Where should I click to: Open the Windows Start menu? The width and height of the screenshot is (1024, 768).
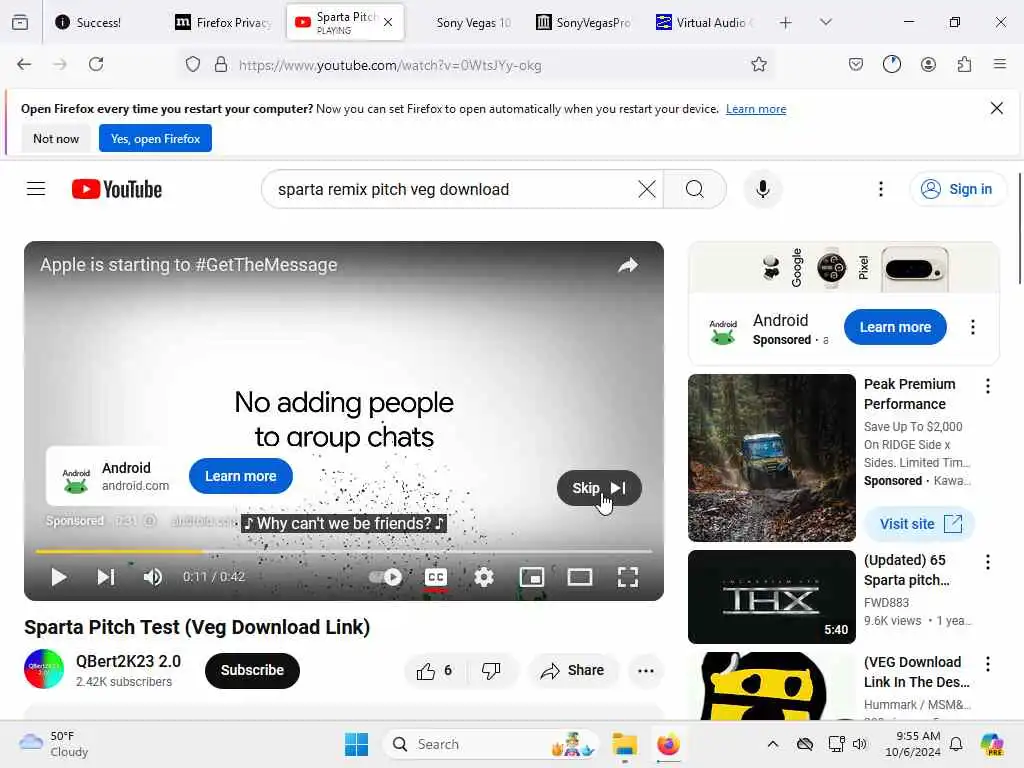357,744
